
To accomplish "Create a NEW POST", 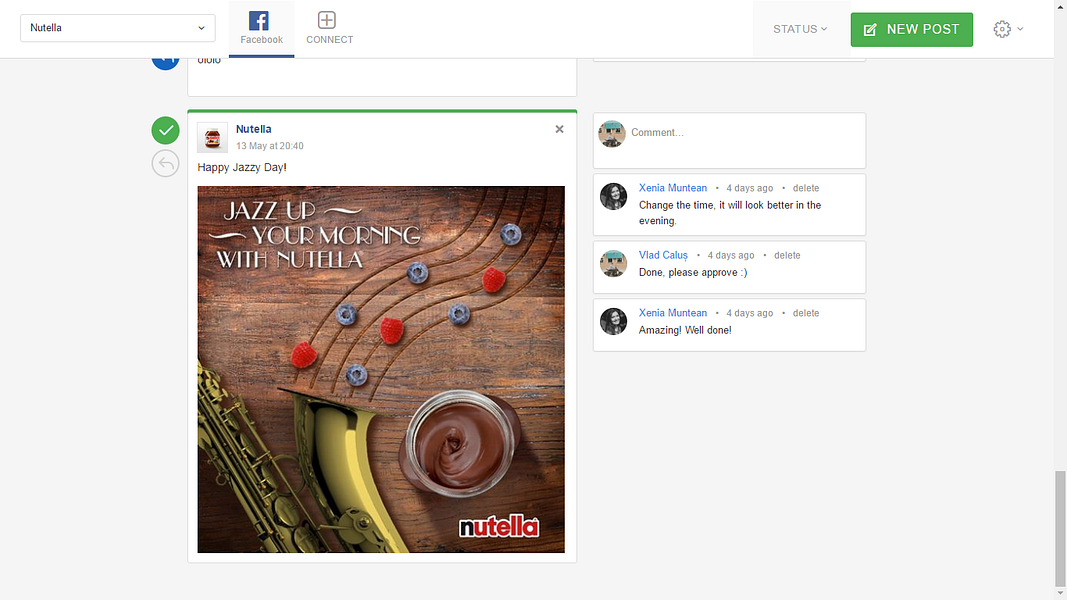I will tap(912, 29).
